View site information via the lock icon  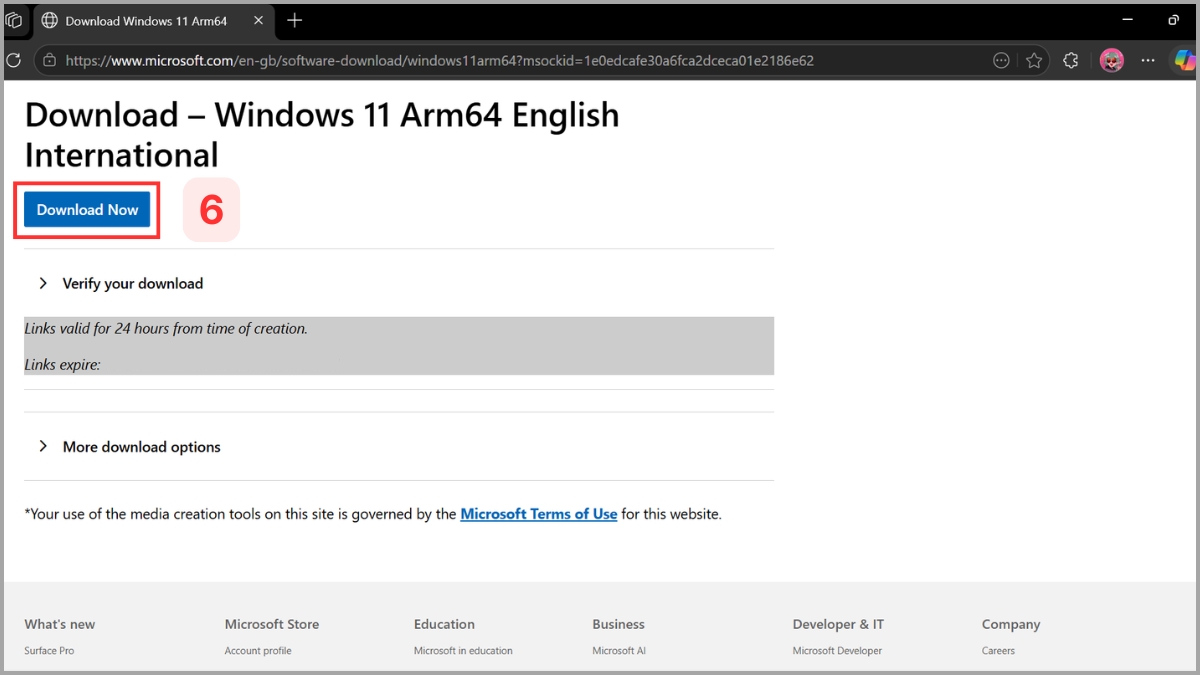(x=48, y=60)
